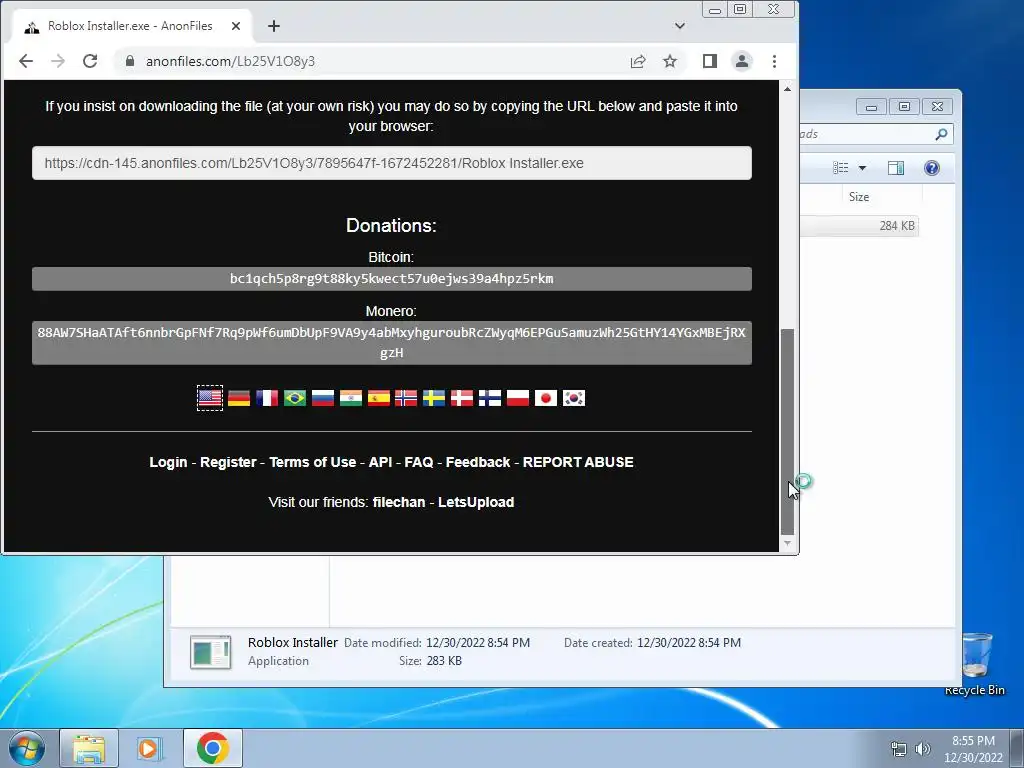Open Chrome's three-dot menu
Image resolution: width=1024 pixels, height=768 pixels.
tap(775, 61)
